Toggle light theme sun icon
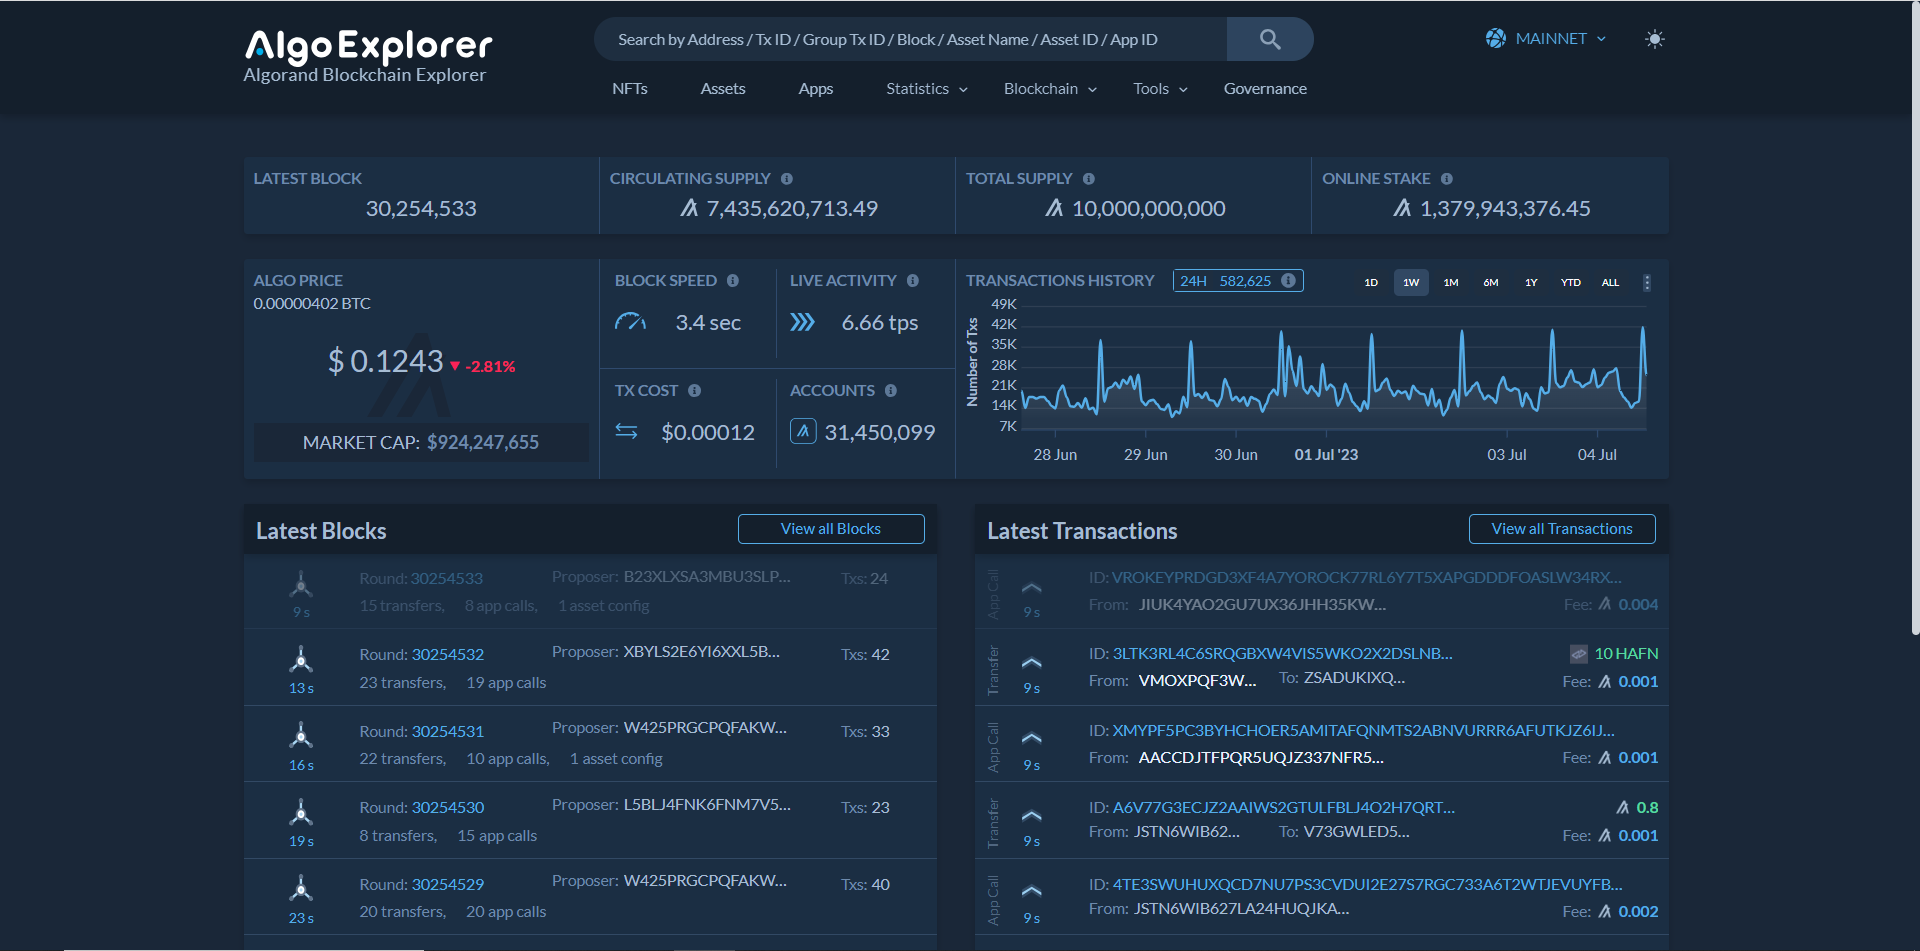This screenshot has width=1920, height=951. tap(1655, 39)
